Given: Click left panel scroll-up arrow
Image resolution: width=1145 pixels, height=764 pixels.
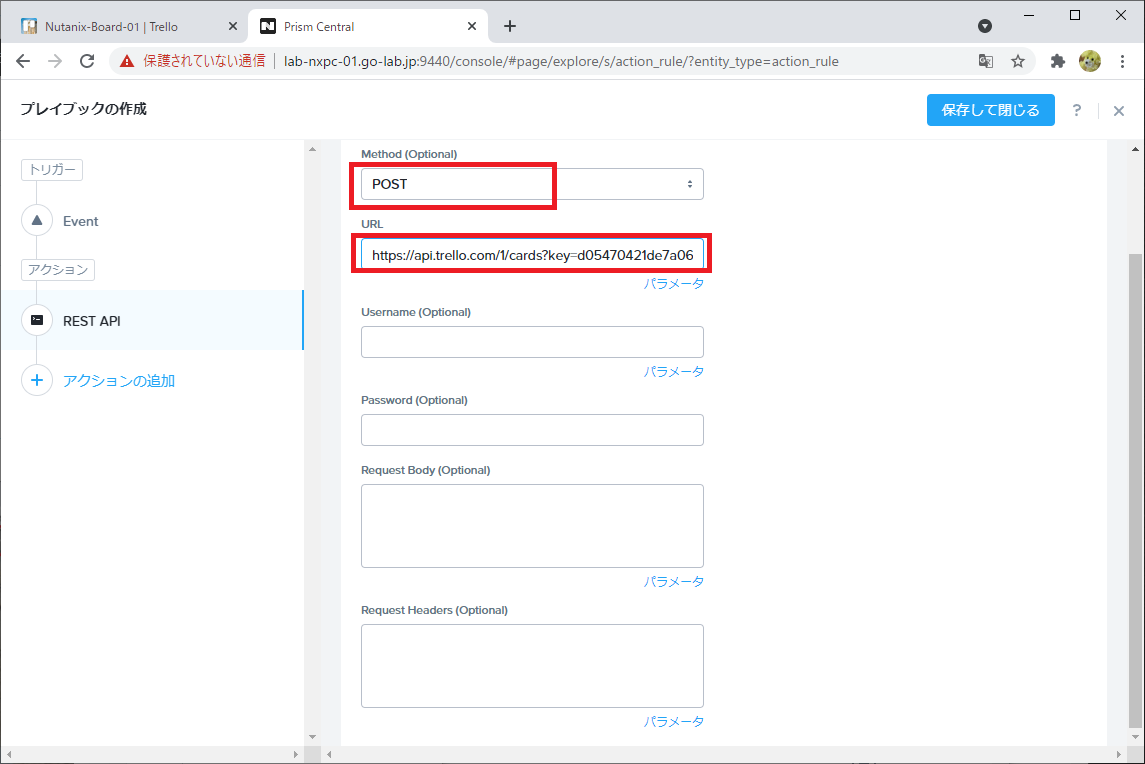Looking at the screenshot, I should (313, 149).
